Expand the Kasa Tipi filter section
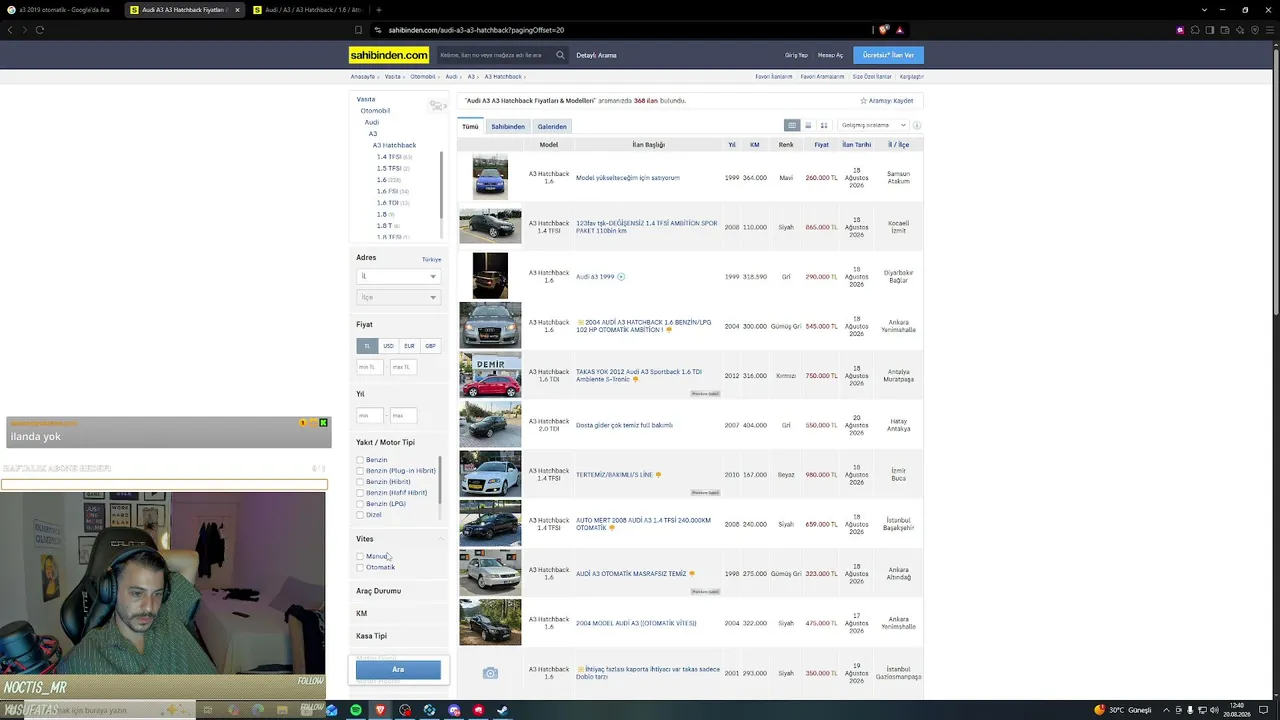The image size is (1280, 720). click(398, 636)
